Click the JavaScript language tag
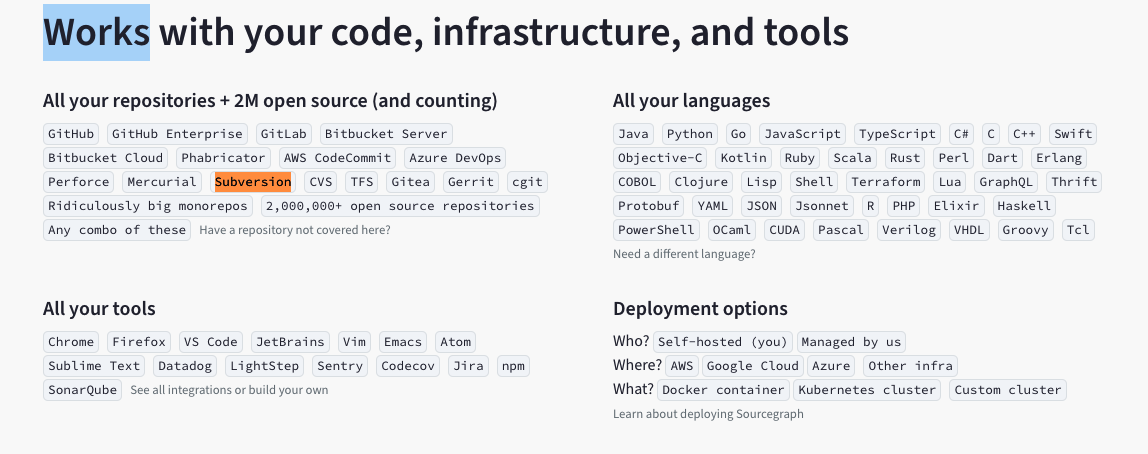1148x454 pixels. (x=802, y=134)
